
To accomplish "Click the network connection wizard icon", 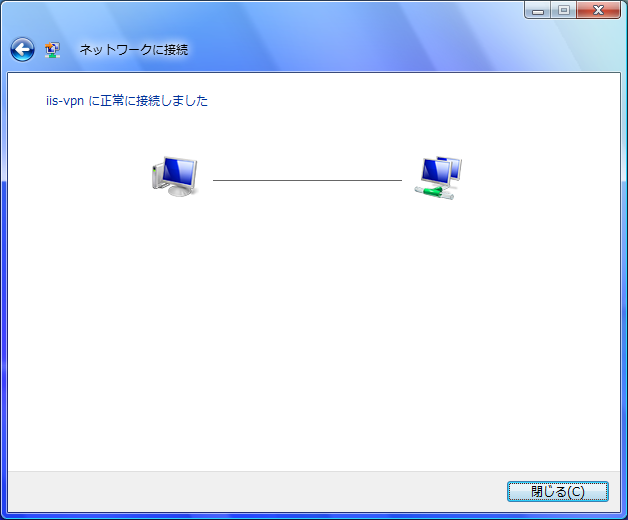I will (52, 50).
